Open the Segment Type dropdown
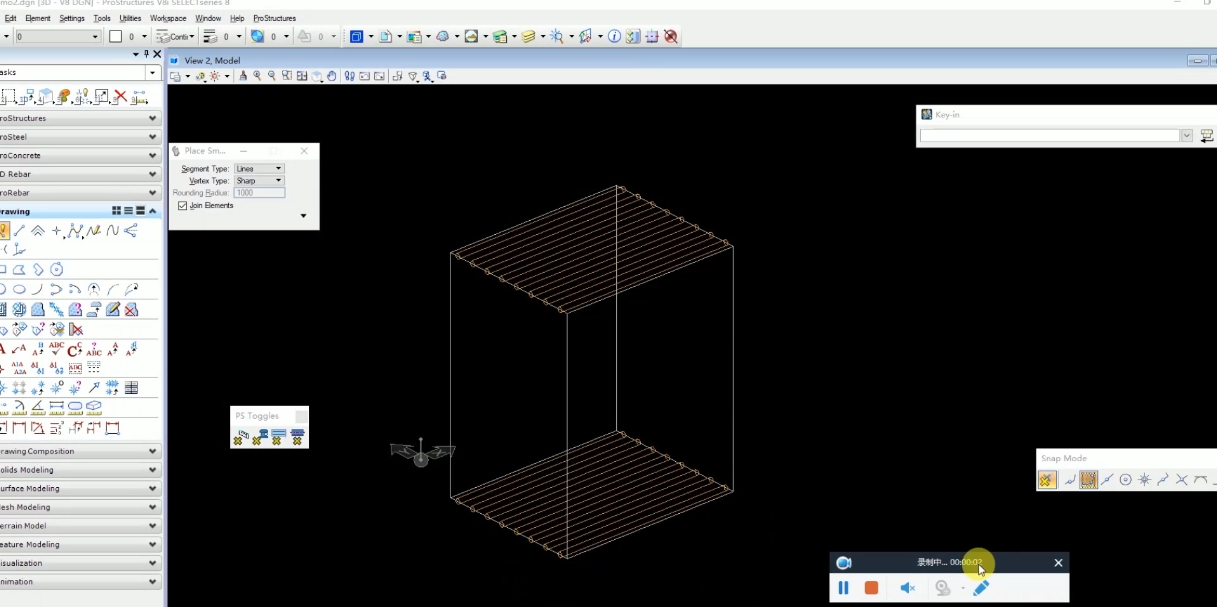 coord(259,169)
